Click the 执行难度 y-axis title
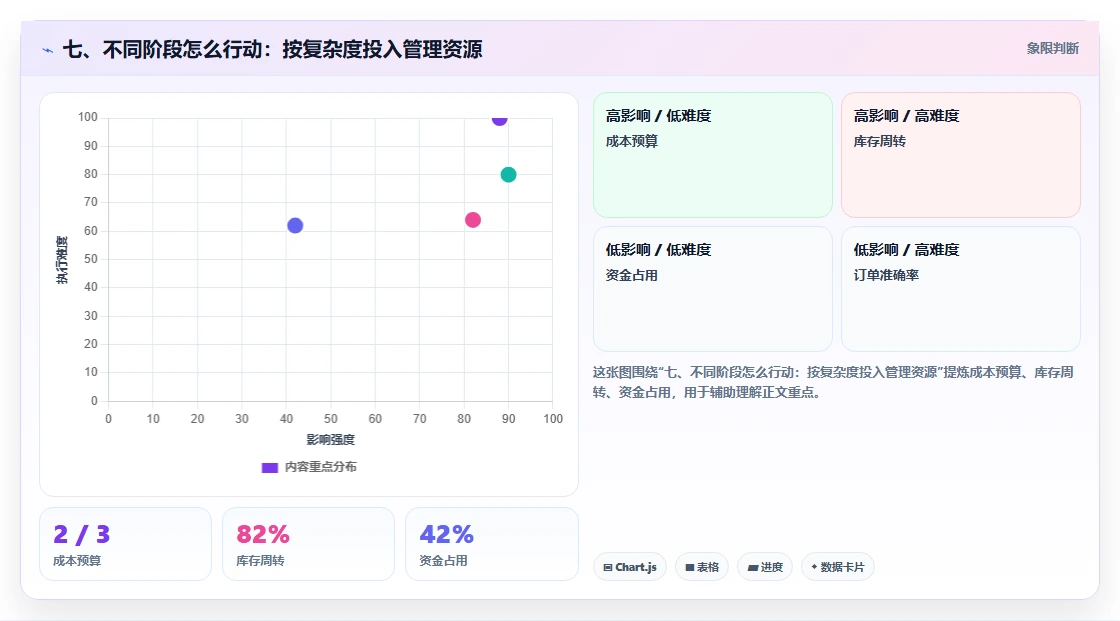This screenshot has width=1120, height=621. (62, 260)
